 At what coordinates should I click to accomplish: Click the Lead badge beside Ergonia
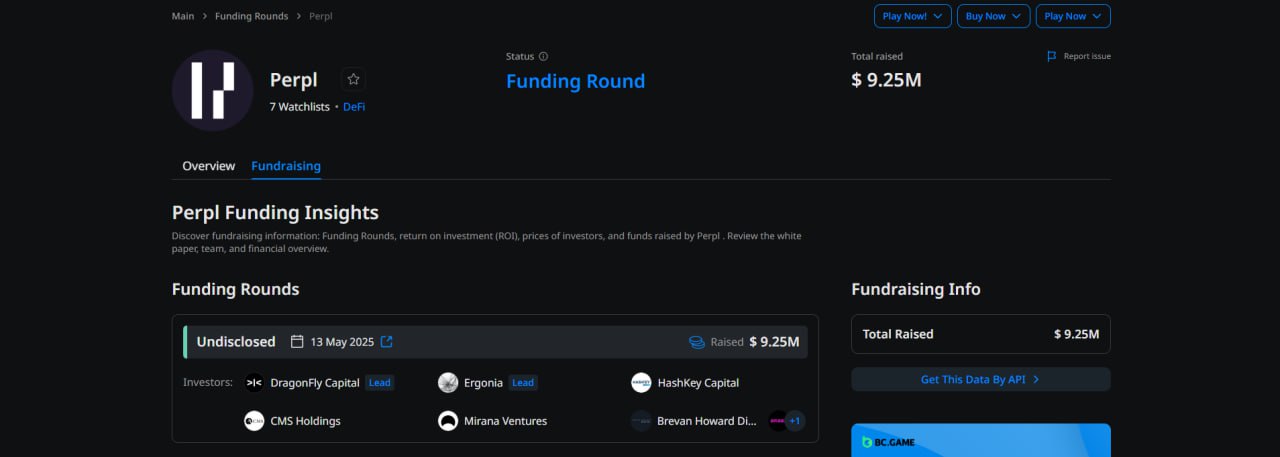[x=524, y=383]
